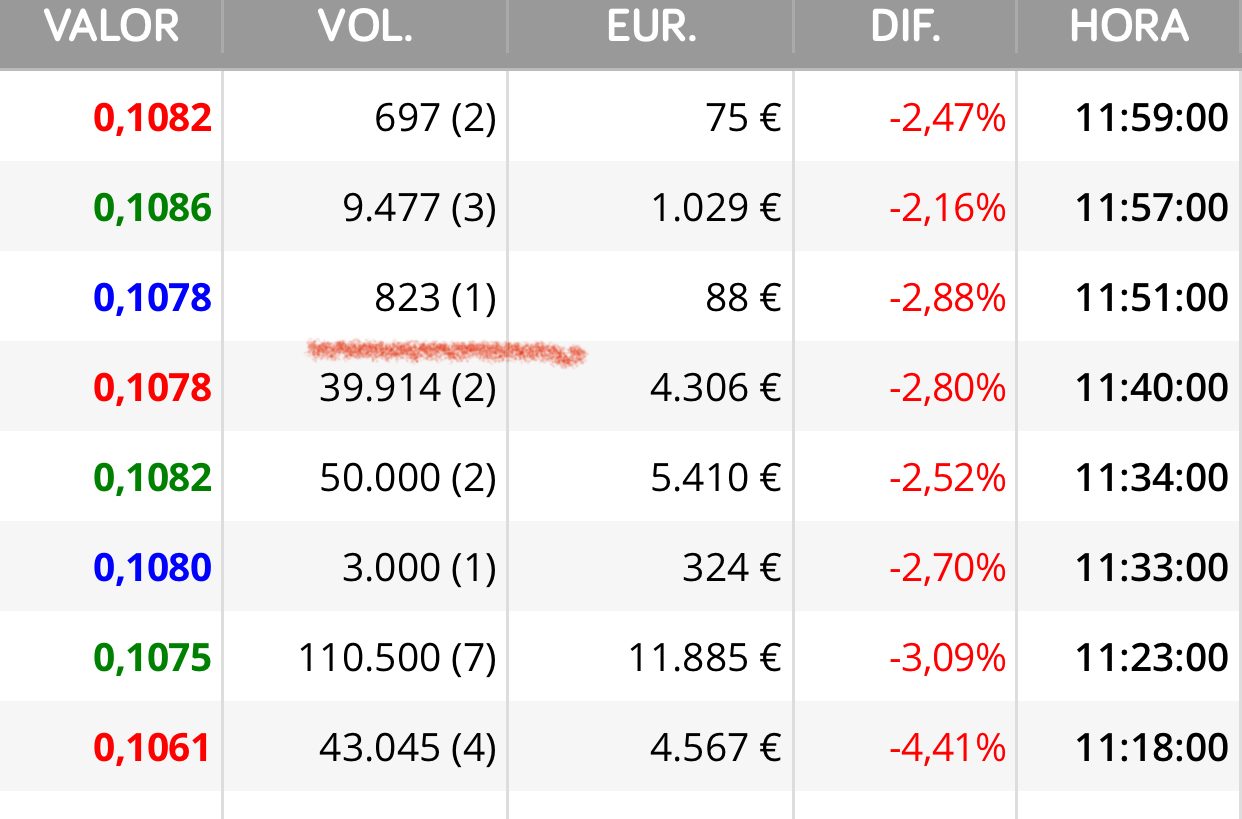Click the VALOR column header
This screenshot has width=1242, height=819.
(x=111, y=27)
